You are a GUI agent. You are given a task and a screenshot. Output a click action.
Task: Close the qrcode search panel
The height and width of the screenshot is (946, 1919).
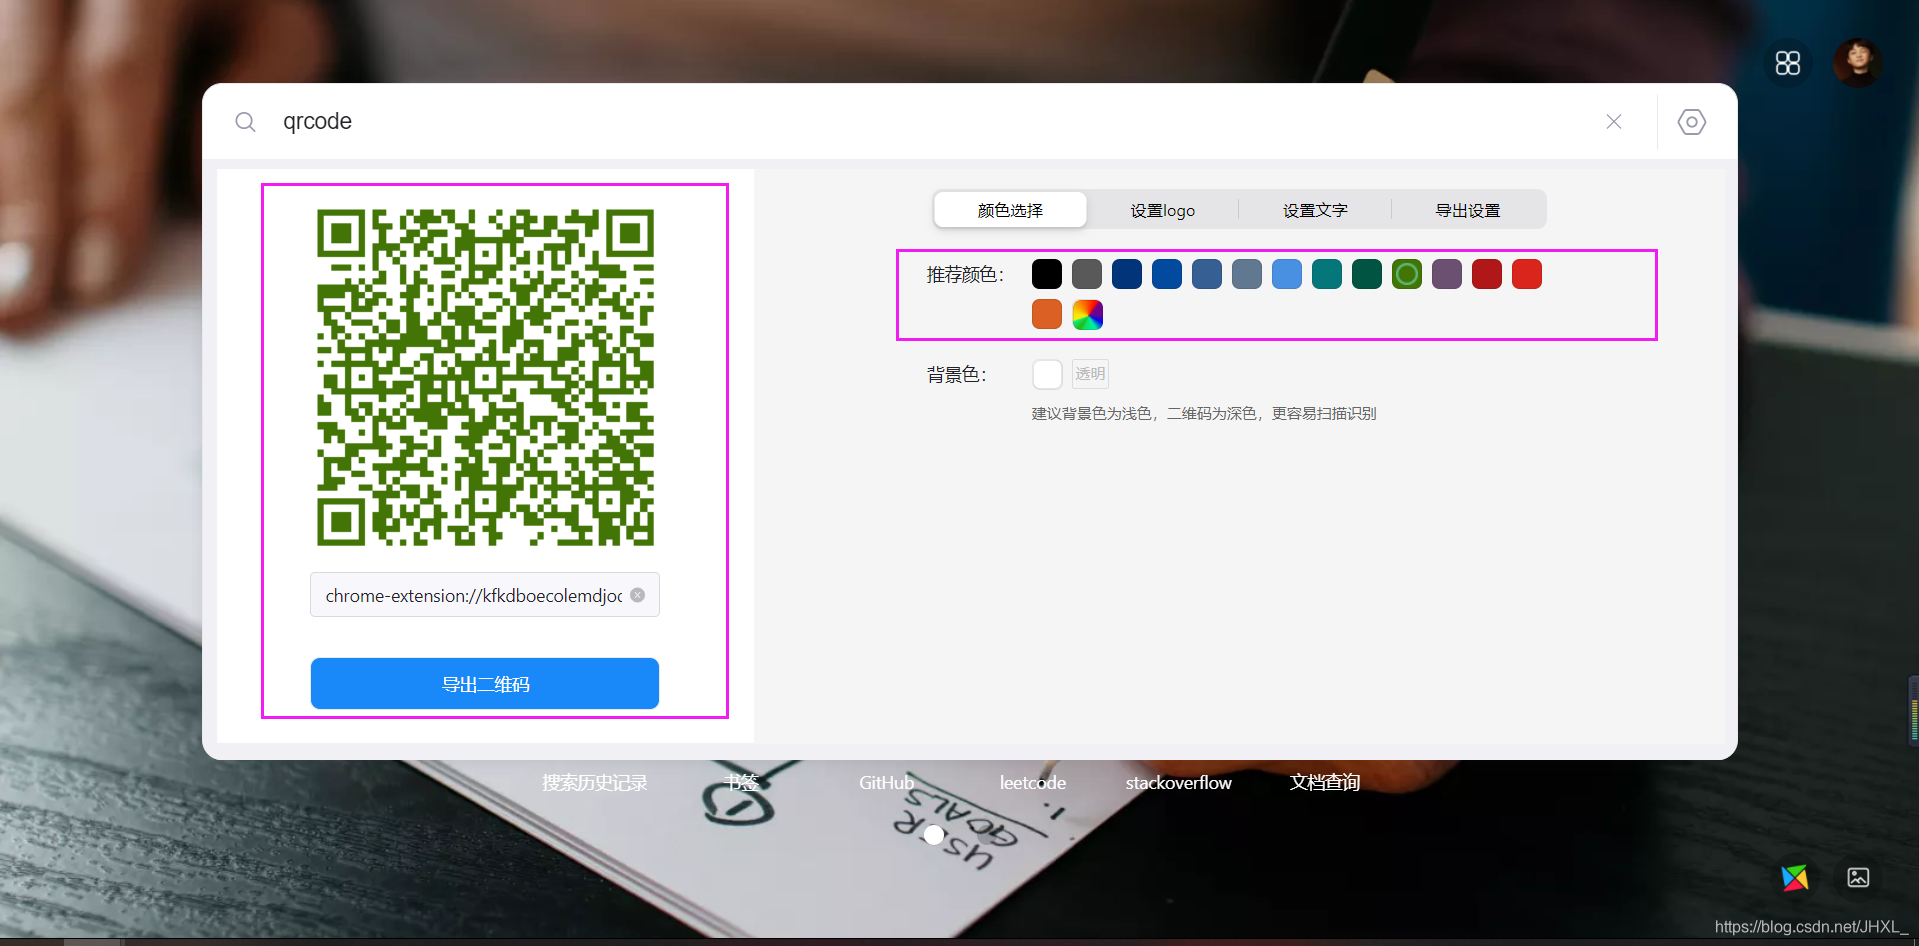(x=1613, y=121)
